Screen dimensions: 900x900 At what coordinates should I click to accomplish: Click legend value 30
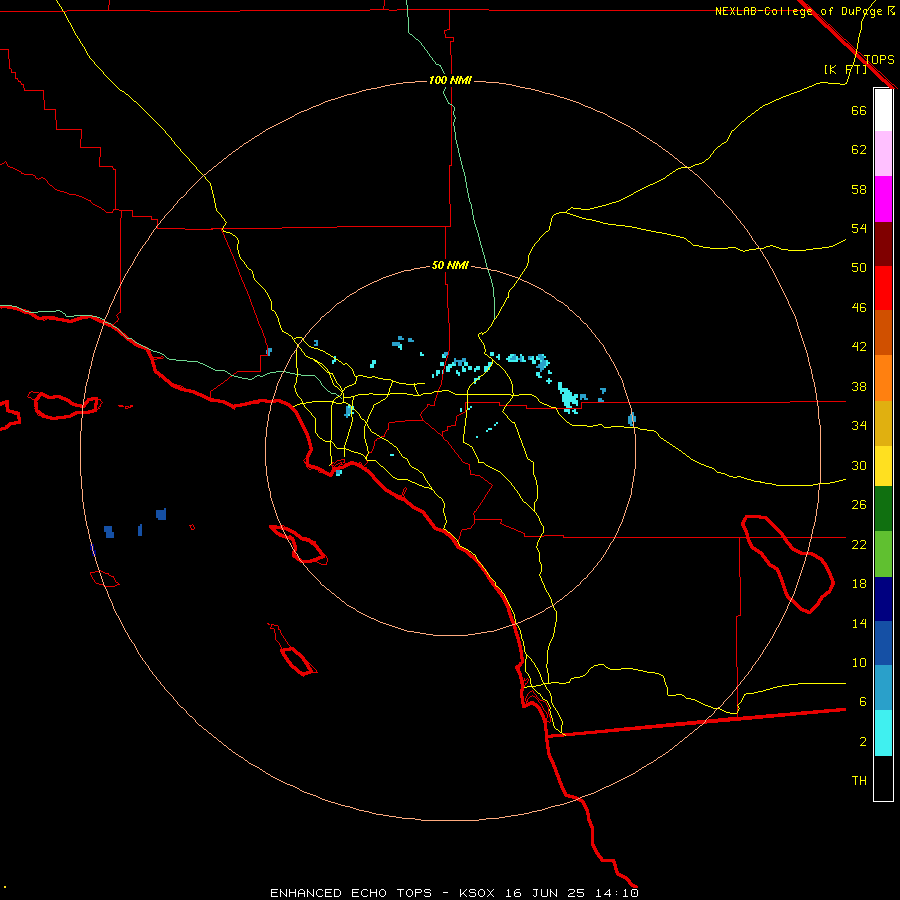(859, 465)
